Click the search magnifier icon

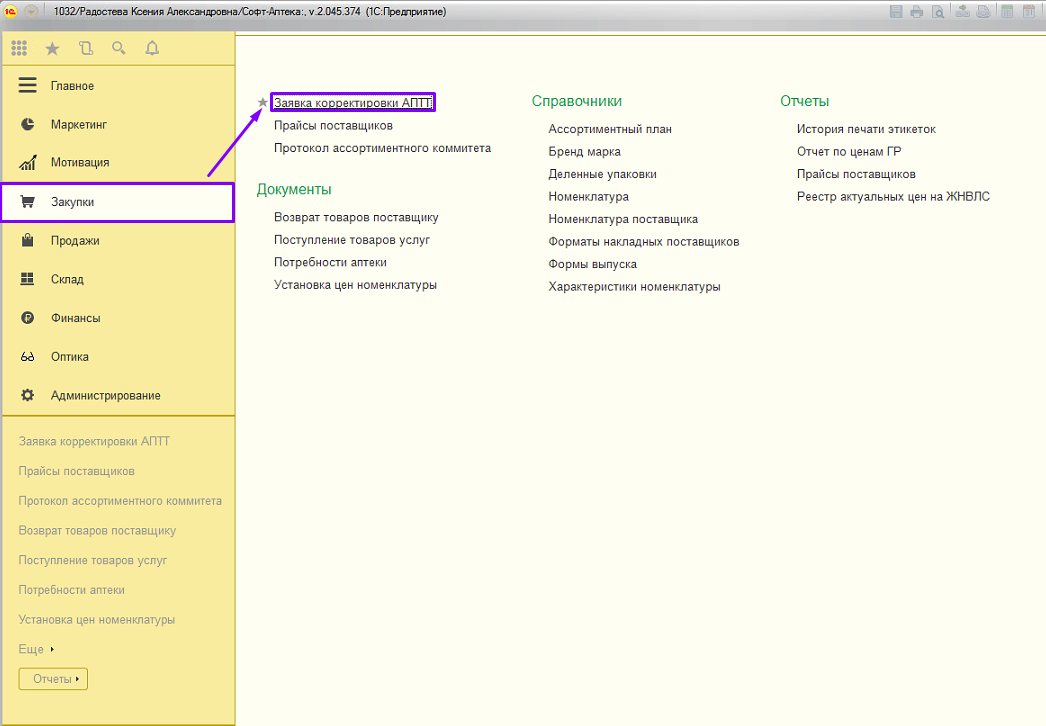pyautogui.click(x=119, y=48)
